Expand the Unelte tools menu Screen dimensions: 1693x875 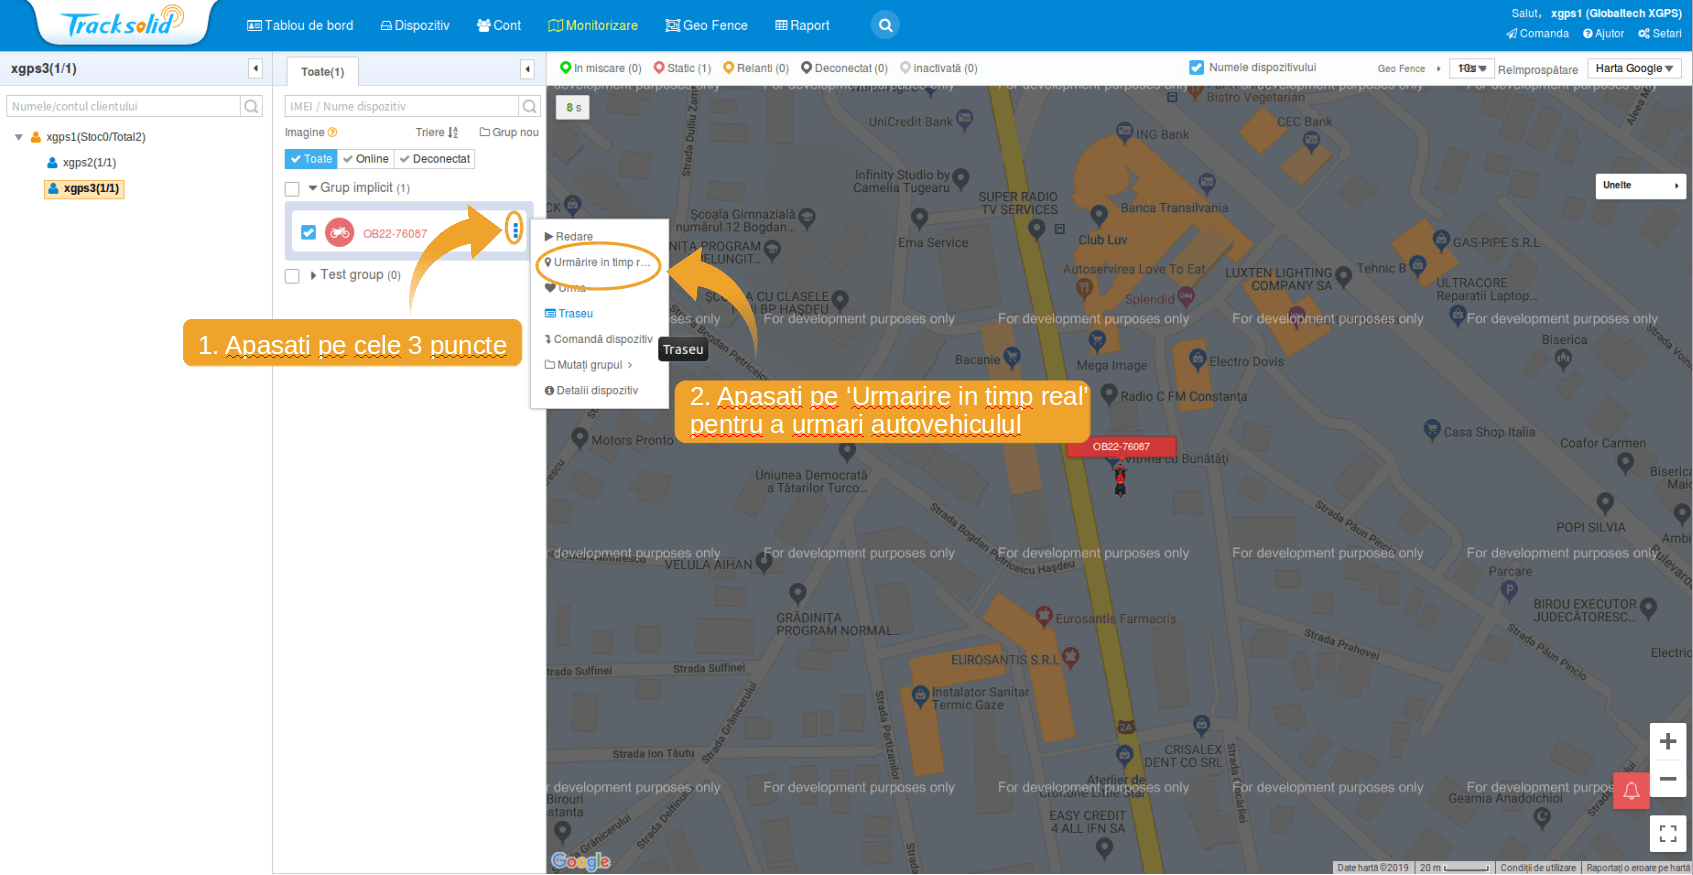coord(1641,185)
